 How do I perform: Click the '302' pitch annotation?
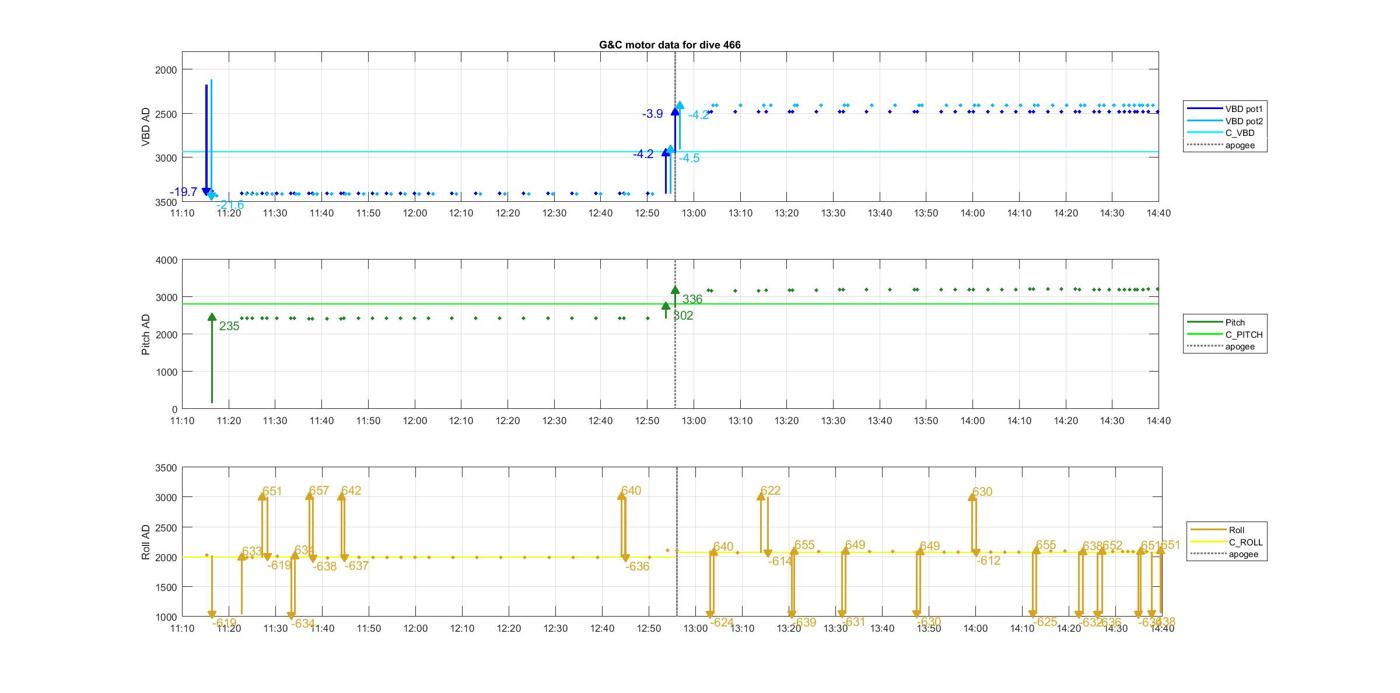683,315
